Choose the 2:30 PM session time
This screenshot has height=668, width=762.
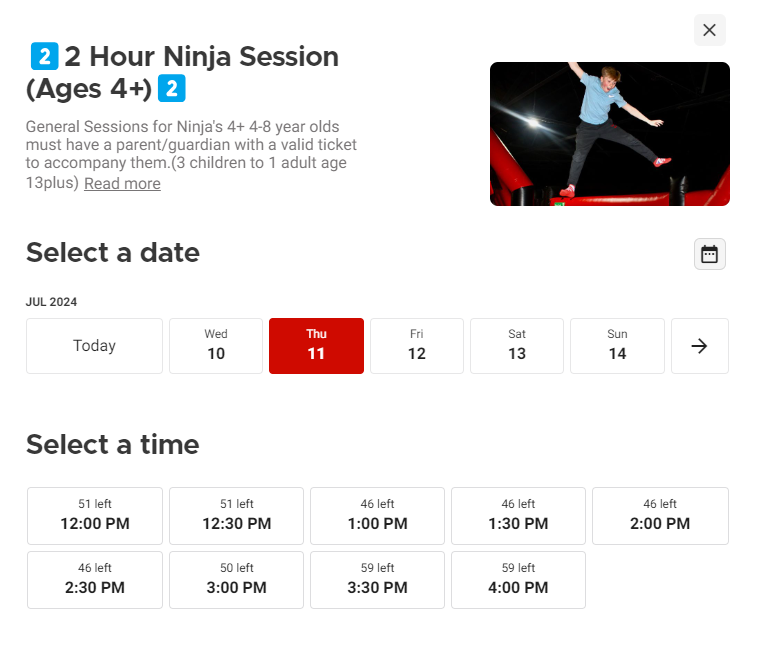tap(95, 580)
